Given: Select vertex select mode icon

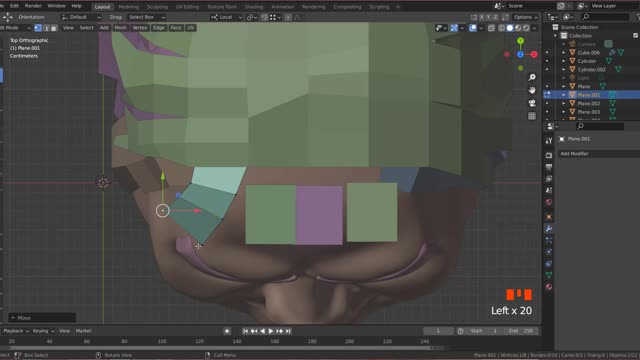Looking at the screenshot, I should click(x=38, y=28).
